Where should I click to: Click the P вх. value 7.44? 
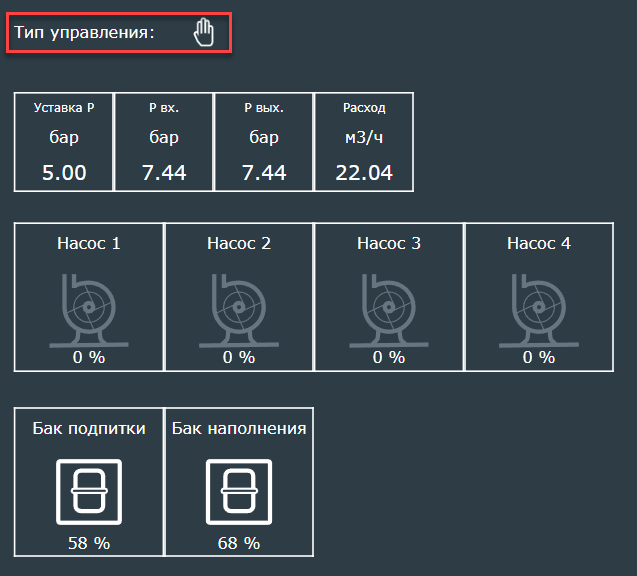[x=164, y=173]
